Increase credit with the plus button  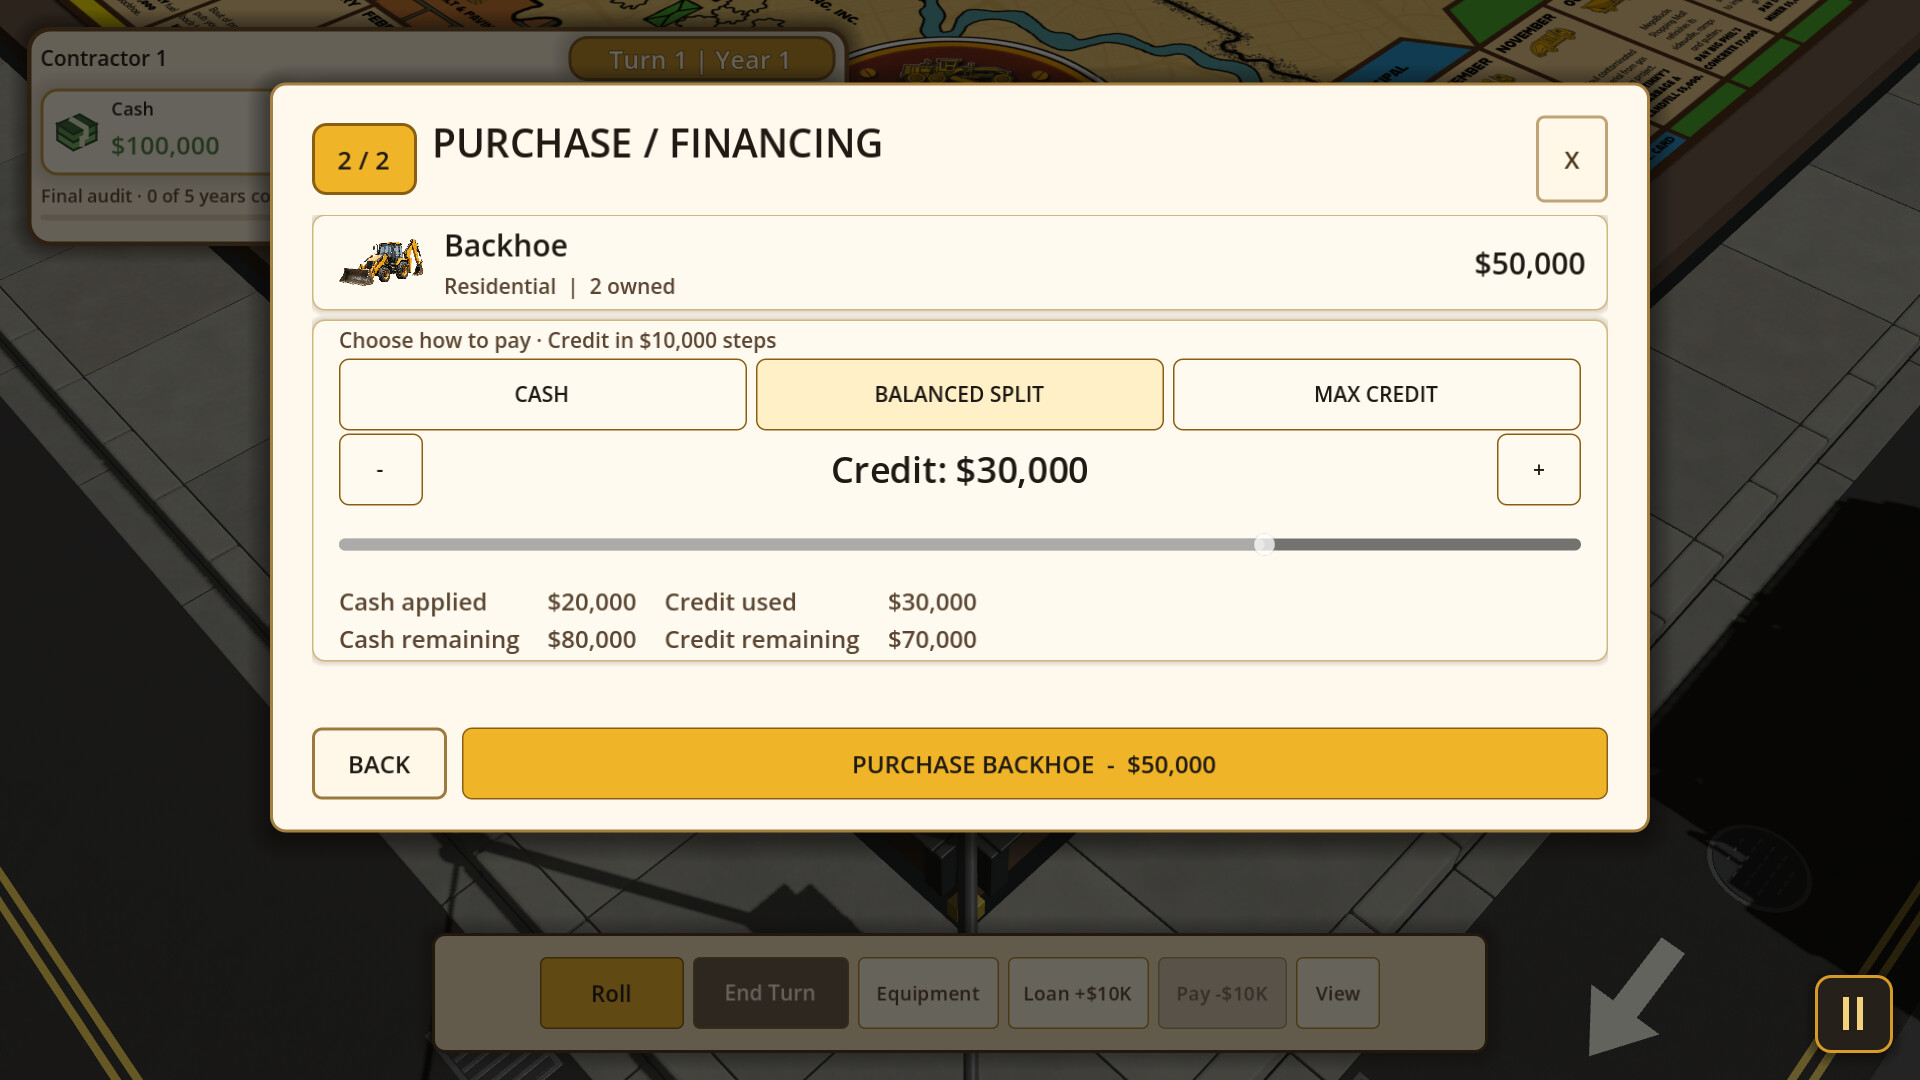click(1538, 469)
